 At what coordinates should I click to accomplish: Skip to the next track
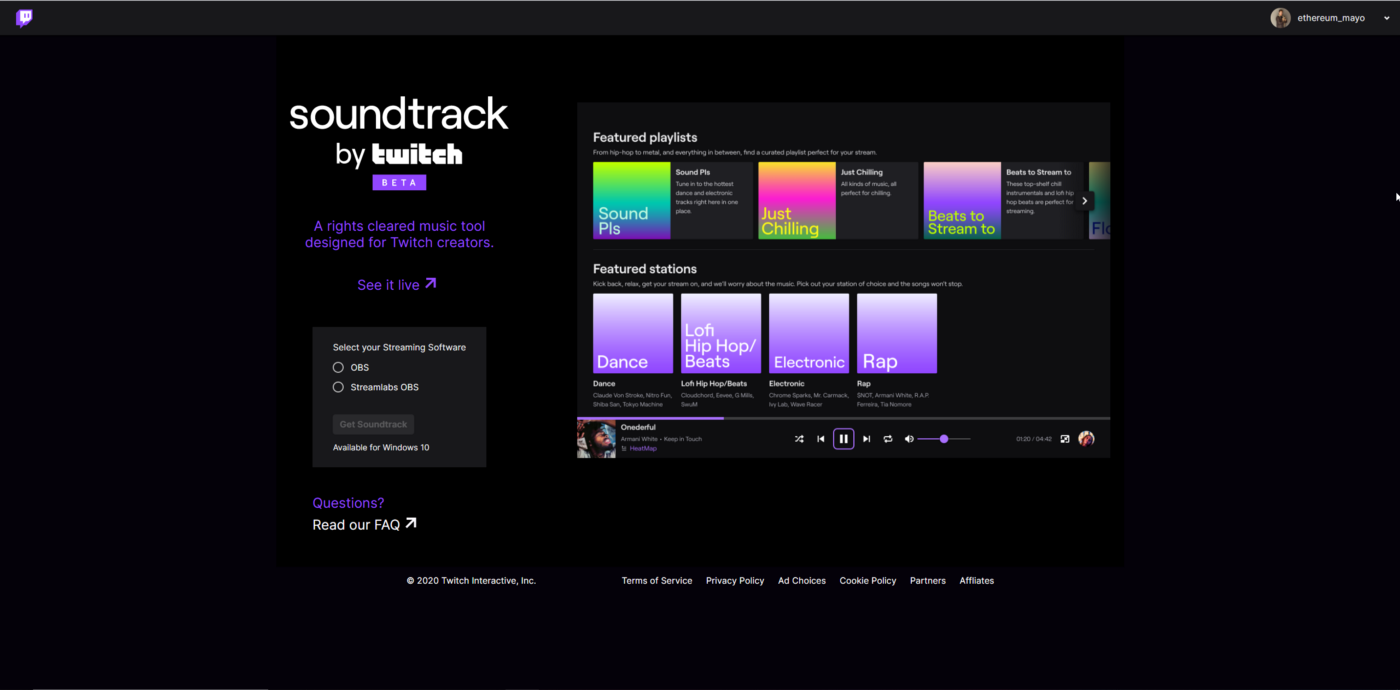866,438
